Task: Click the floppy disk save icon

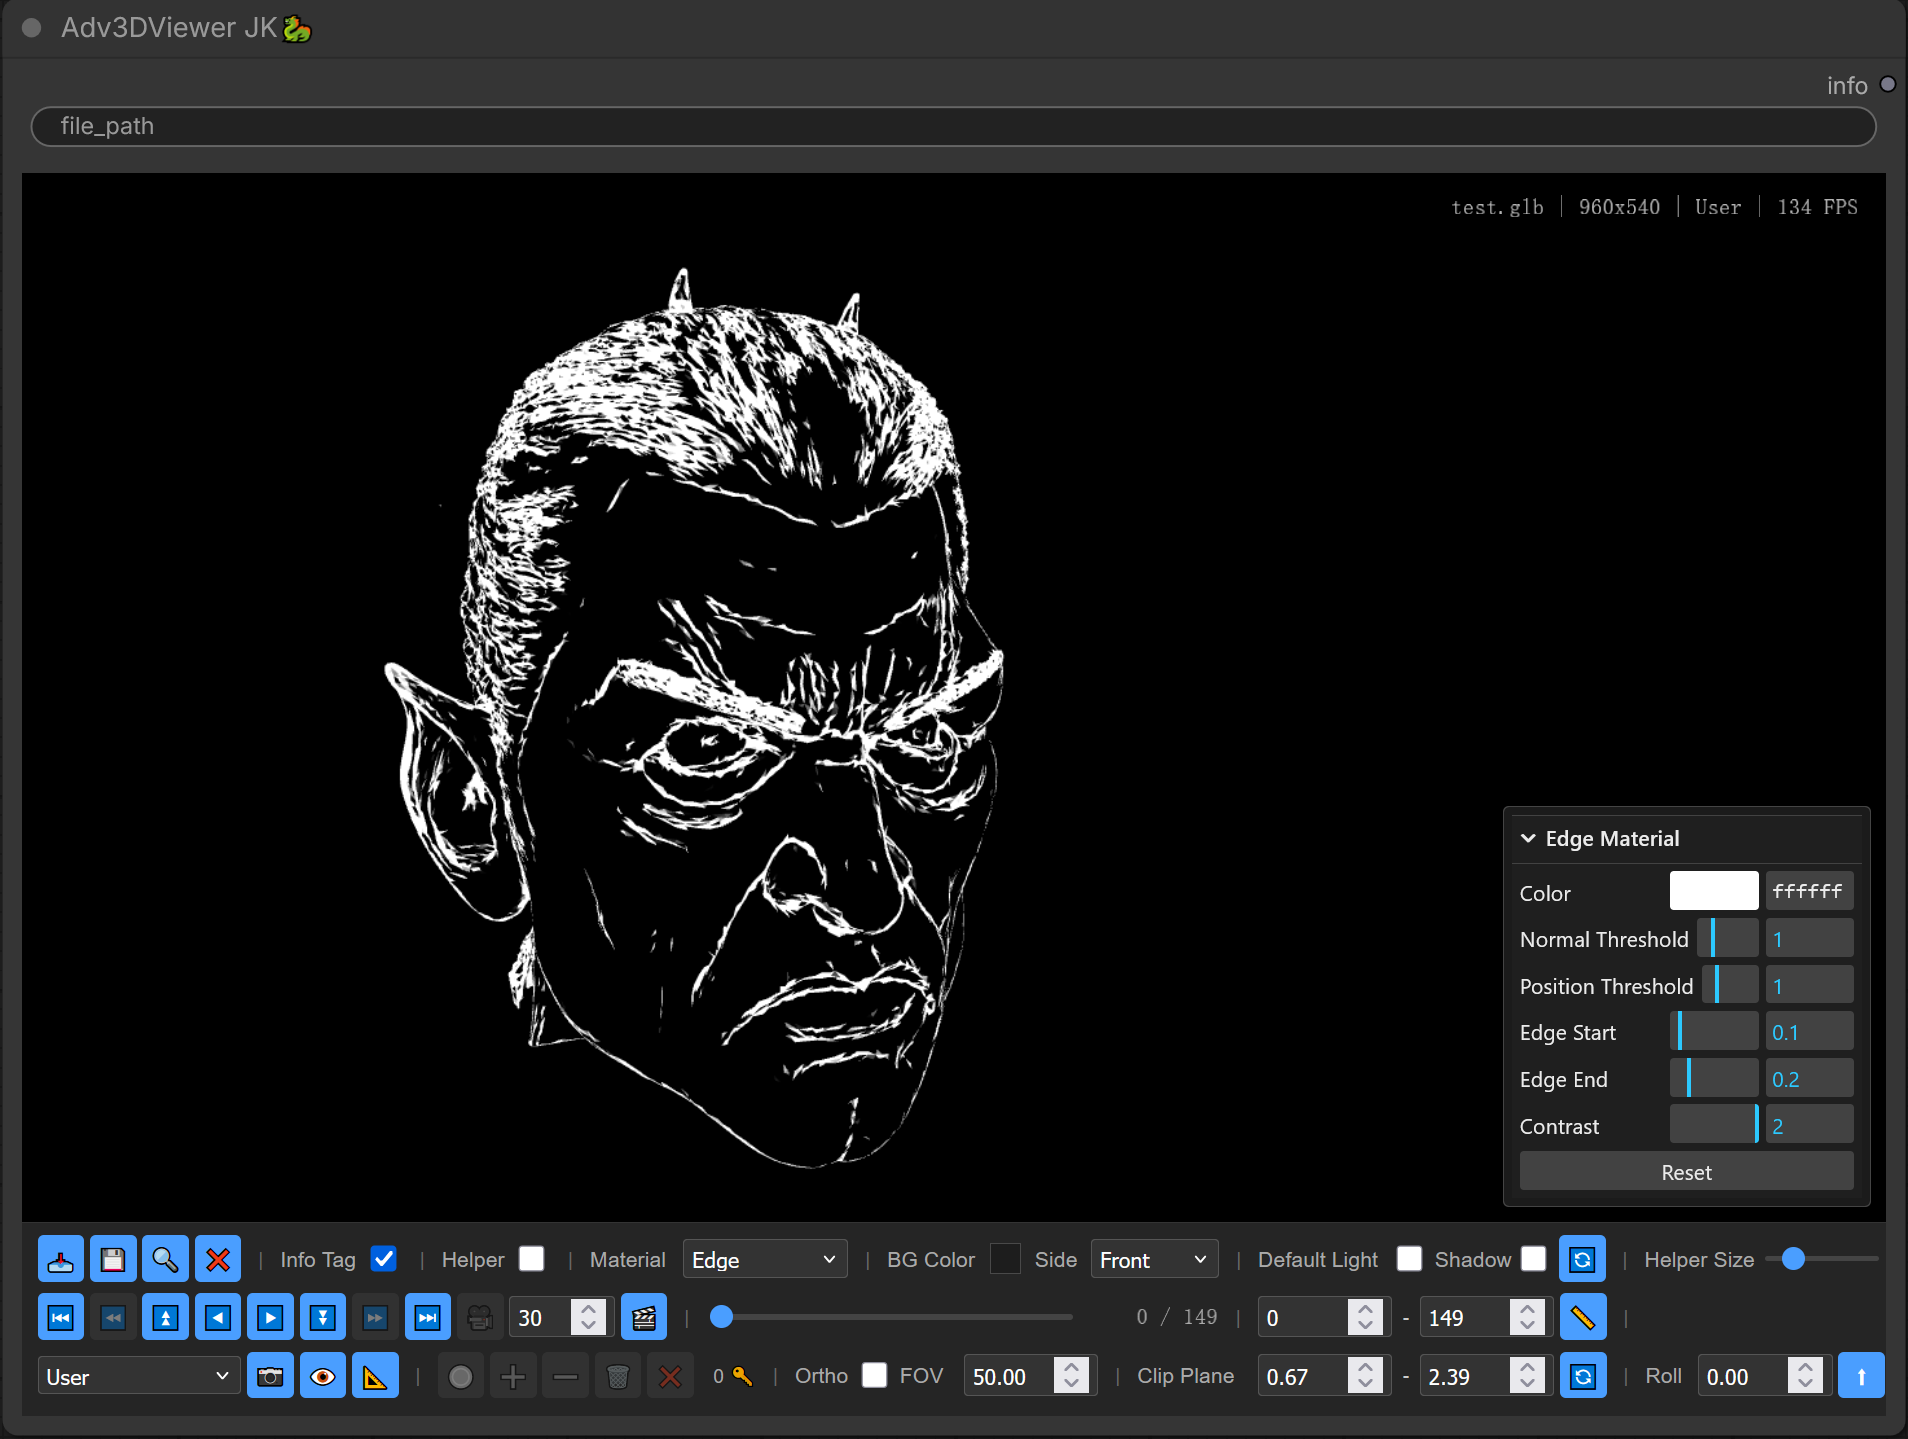Action: tap(113, 1259)
